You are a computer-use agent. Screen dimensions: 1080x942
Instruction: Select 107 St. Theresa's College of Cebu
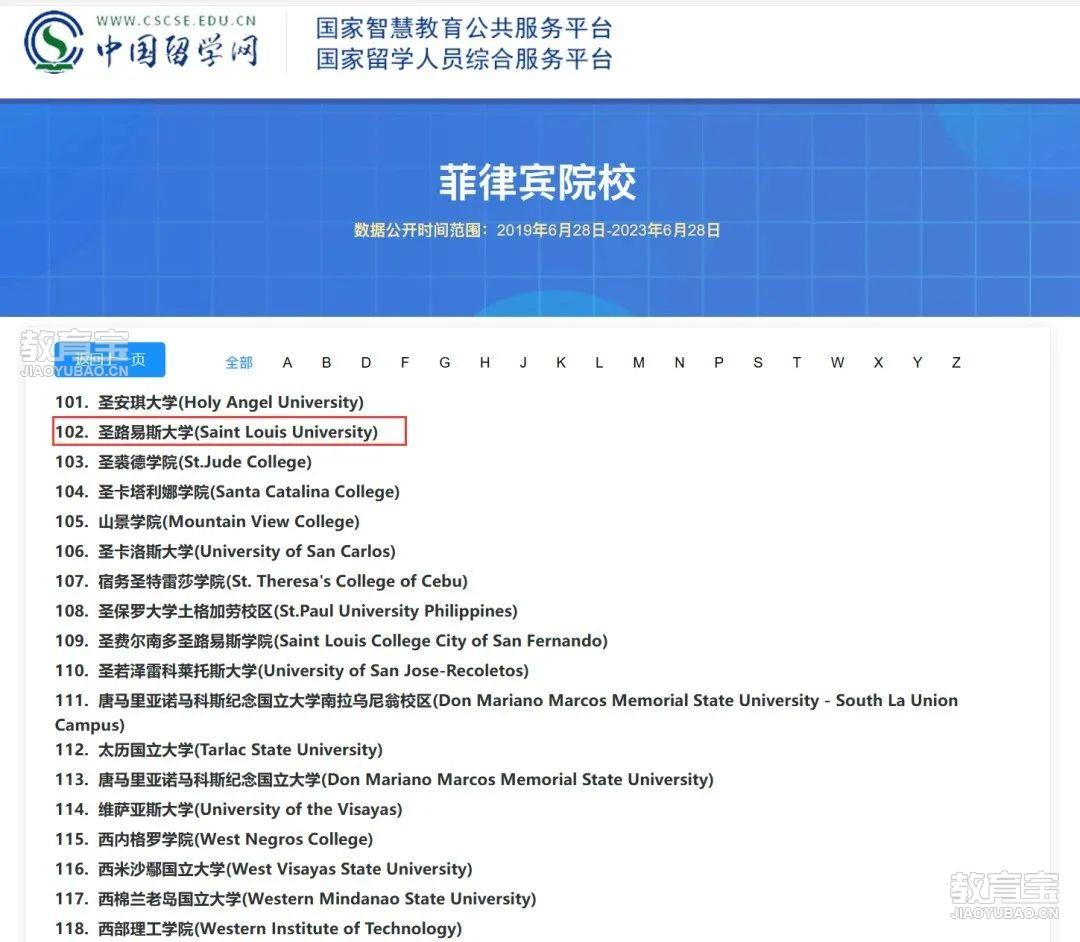coord(262,581)
